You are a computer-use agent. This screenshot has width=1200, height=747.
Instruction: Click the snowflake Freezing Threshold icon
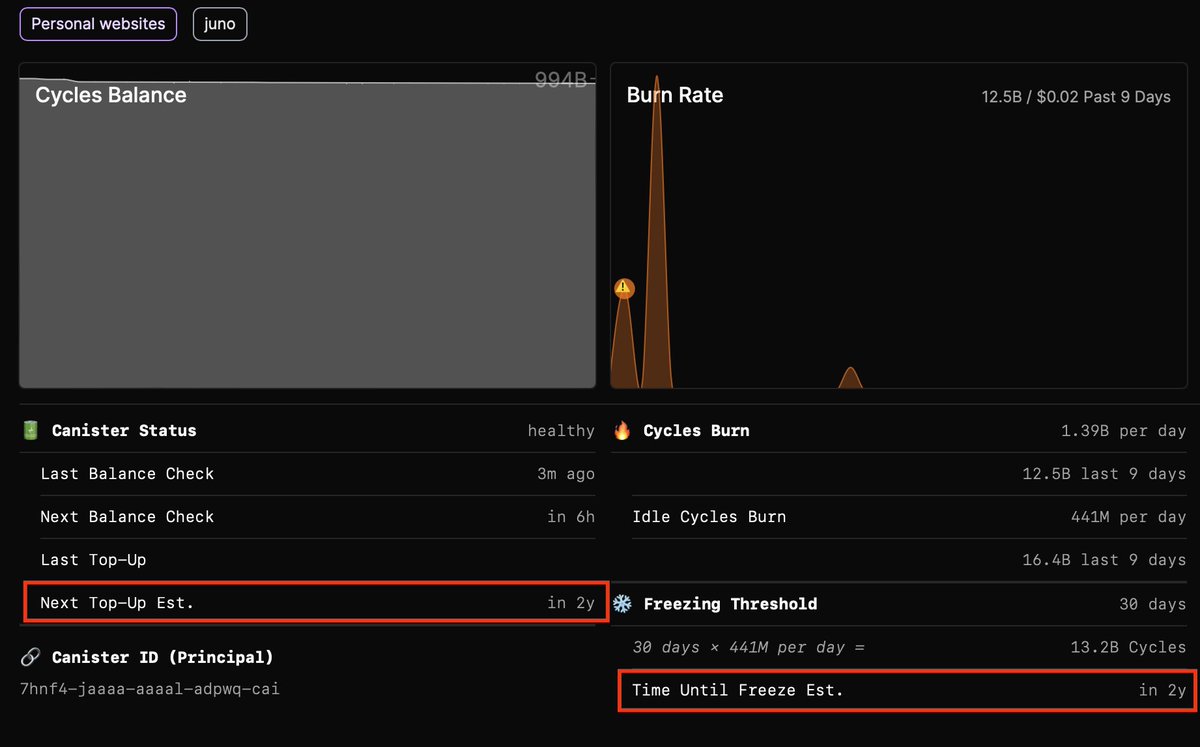(x=623, y=604)
